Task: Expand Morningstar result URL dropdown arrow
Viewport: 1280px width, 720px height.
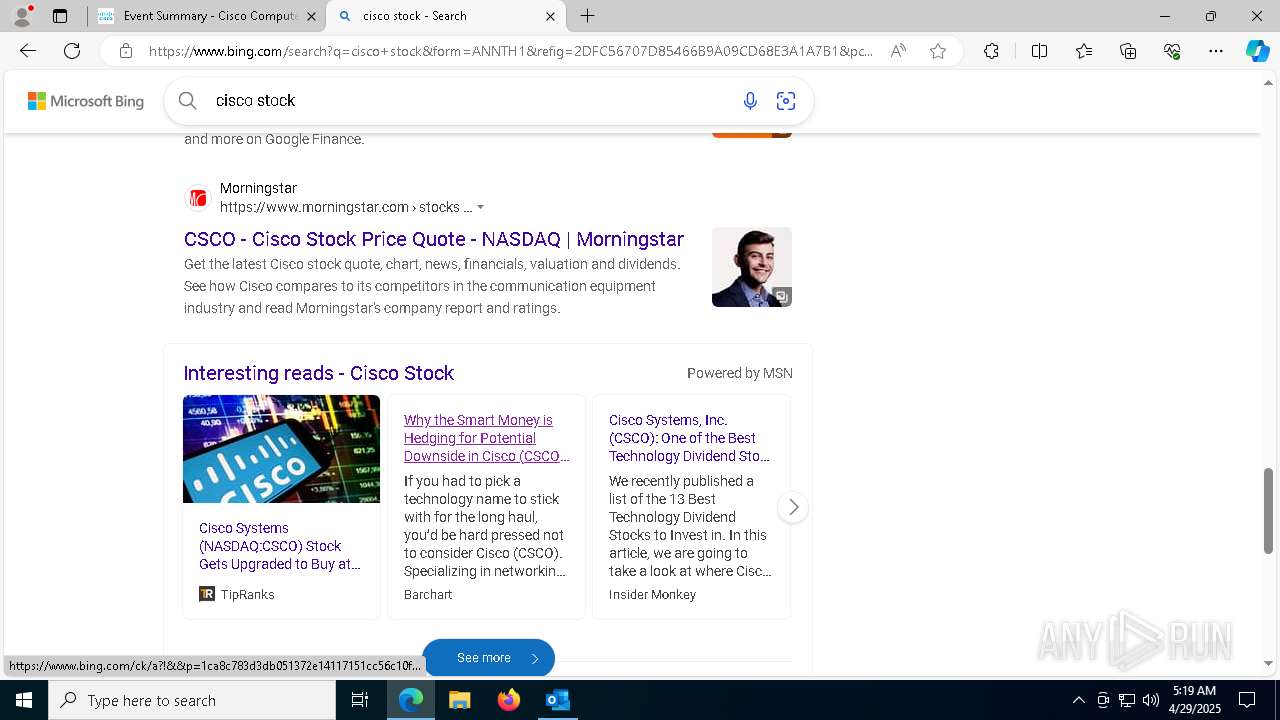Action: [x=481, y=207]
